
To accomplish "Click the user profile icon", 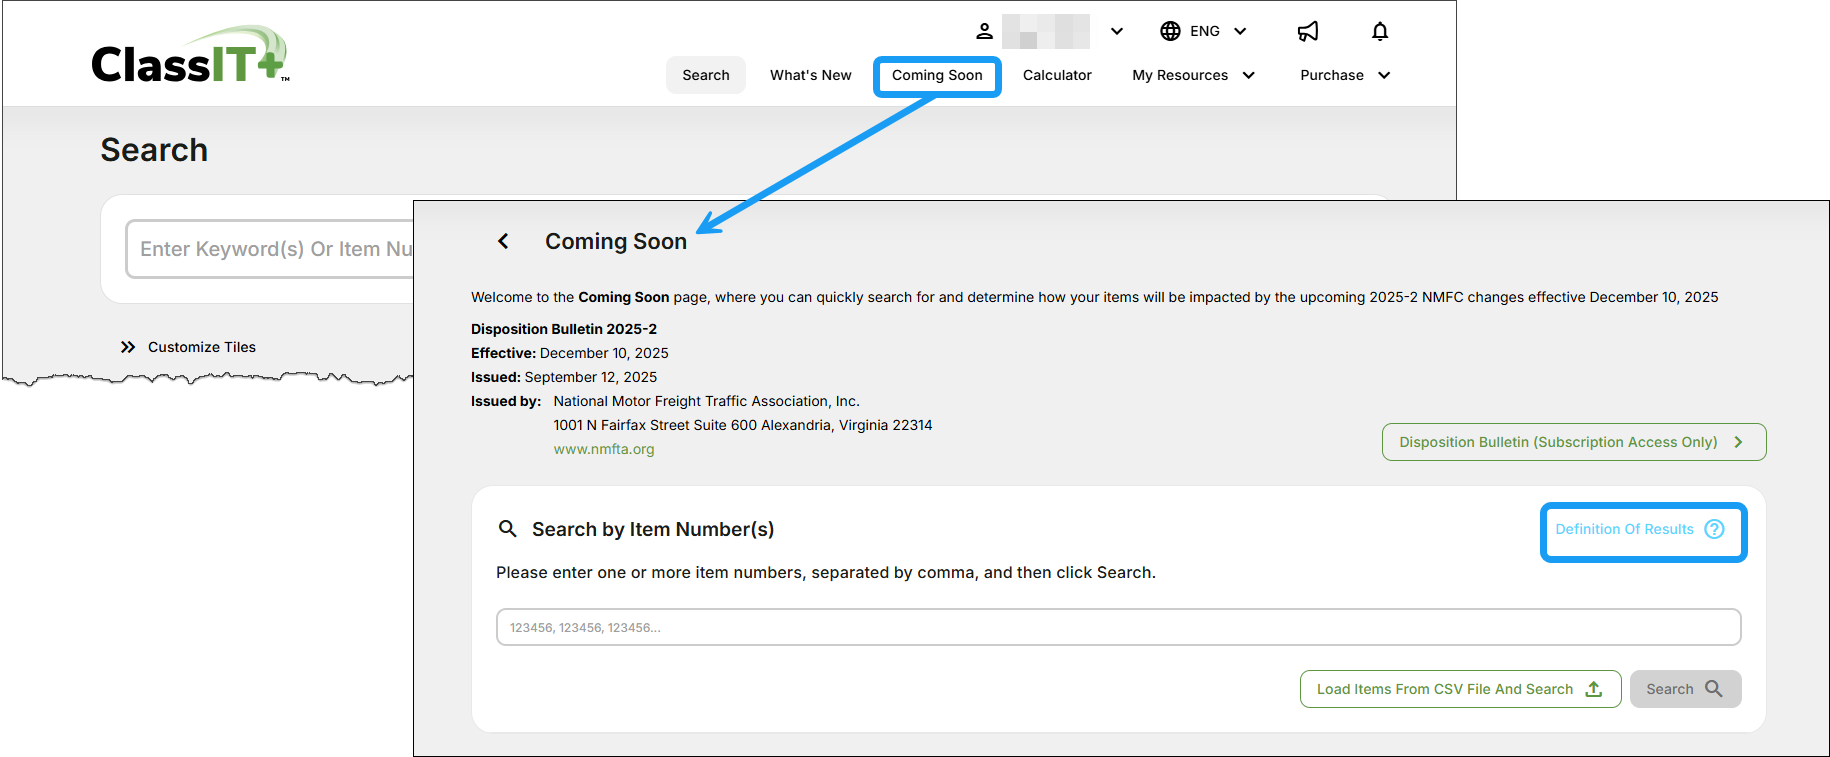I will coord(984,31).
